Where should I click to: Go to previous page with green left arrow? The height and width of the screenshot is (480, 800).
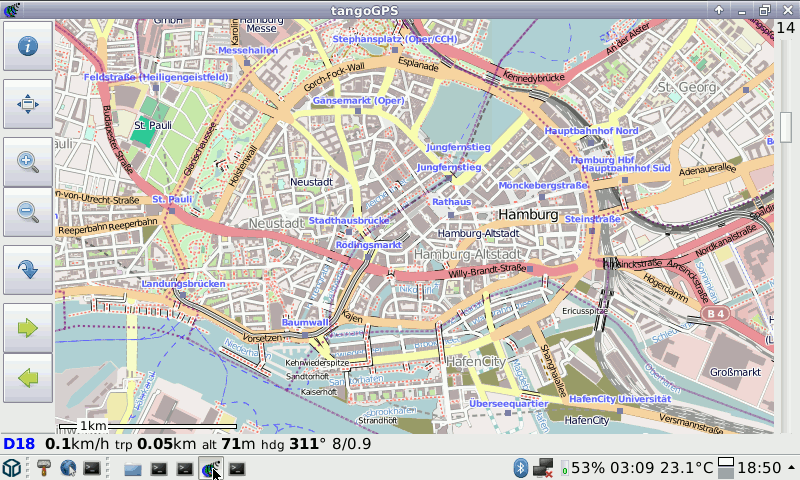pos(27,378)
